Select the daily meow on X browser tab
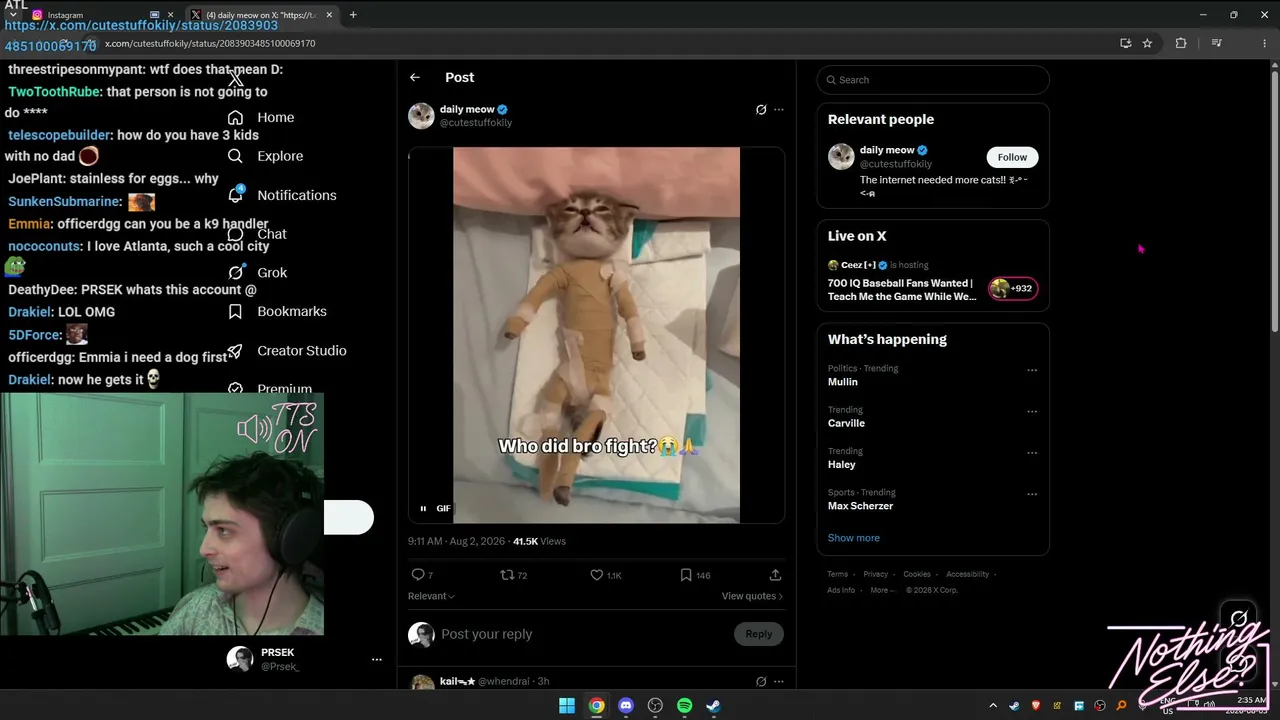This screenshot has width=1280, height=720. (260, 15)
